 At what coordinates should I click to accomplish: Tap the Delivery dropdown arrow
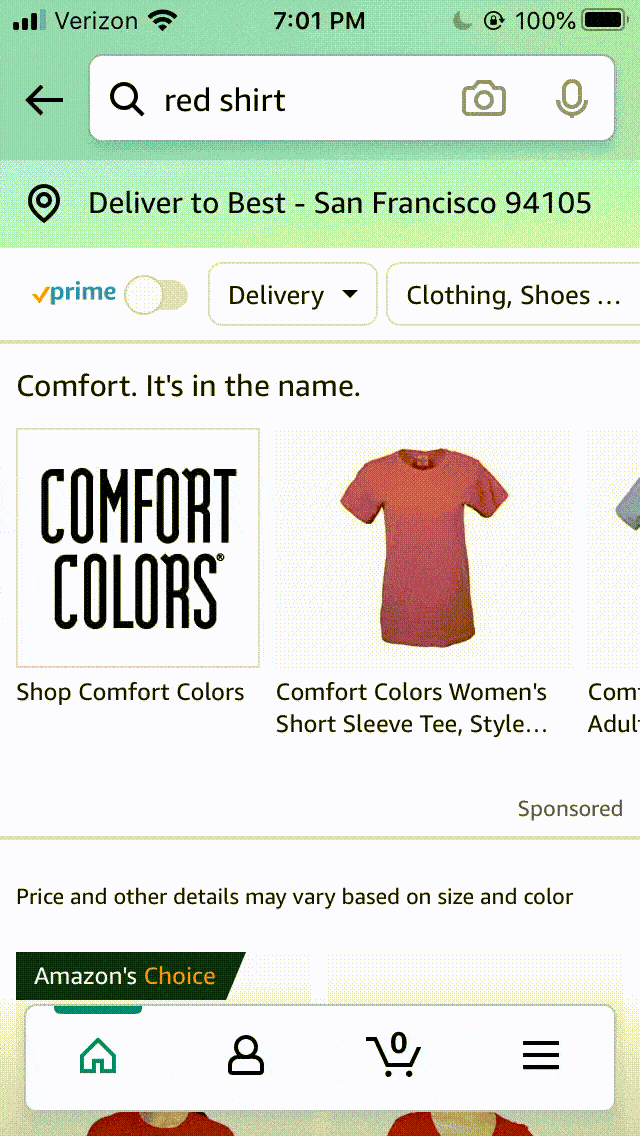(x=350, y=295)
